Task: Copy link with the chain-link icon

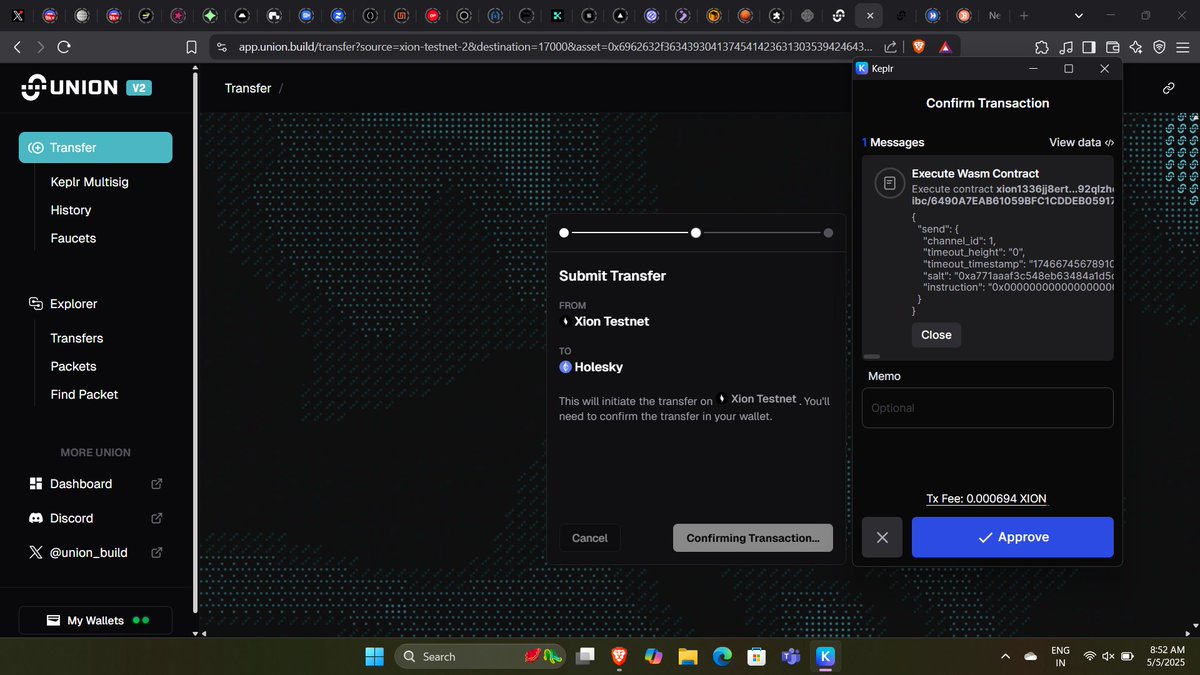Action: pos(1168,88)
